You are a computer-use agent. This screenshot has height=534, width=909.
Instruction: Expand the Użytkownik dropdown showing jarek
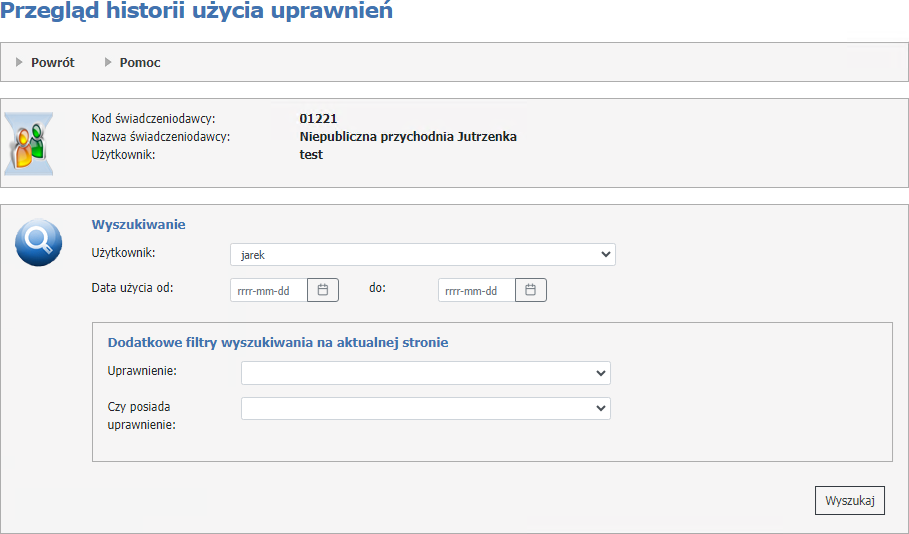pyautogui.click(x=422, y=255)
